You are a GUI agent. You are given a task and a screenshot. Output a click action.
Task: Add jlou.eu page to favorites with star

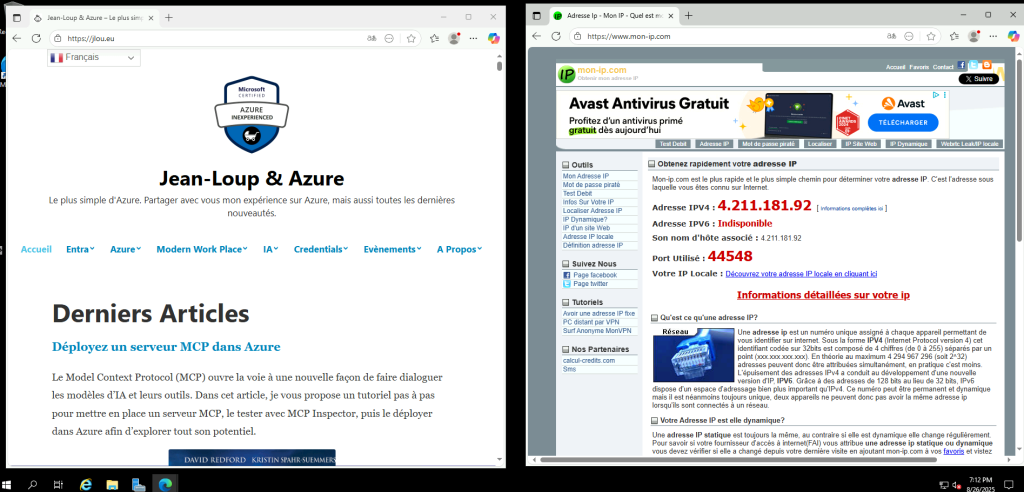click(x=411, y=39)
